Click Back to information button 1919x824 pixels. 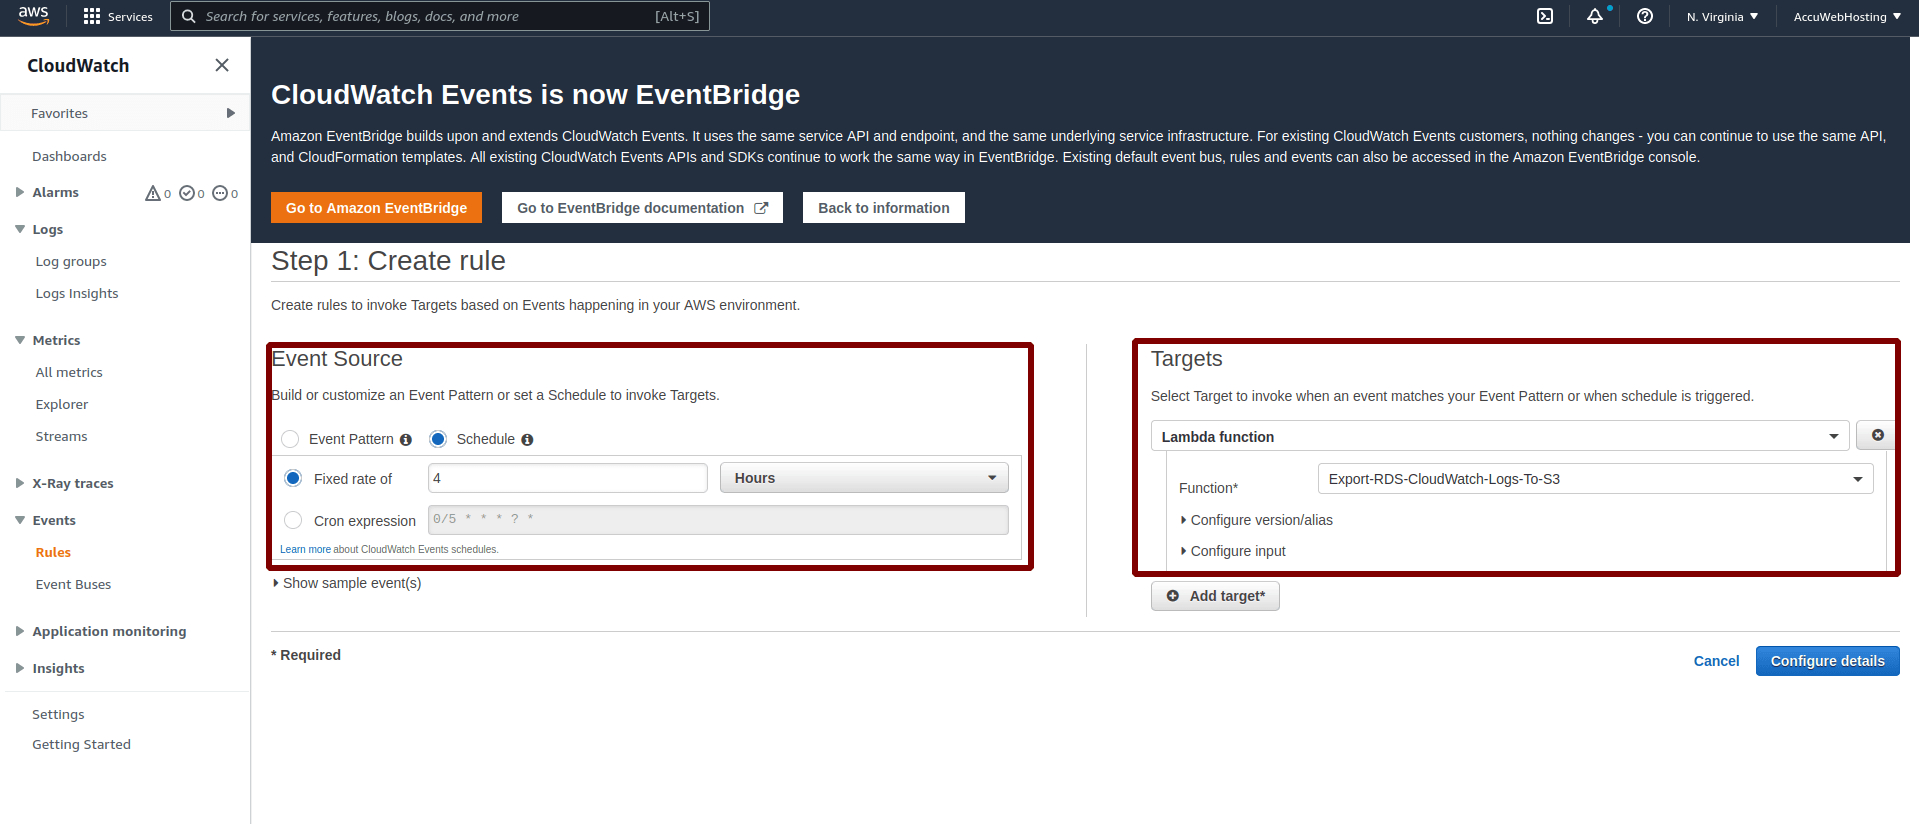884,208
